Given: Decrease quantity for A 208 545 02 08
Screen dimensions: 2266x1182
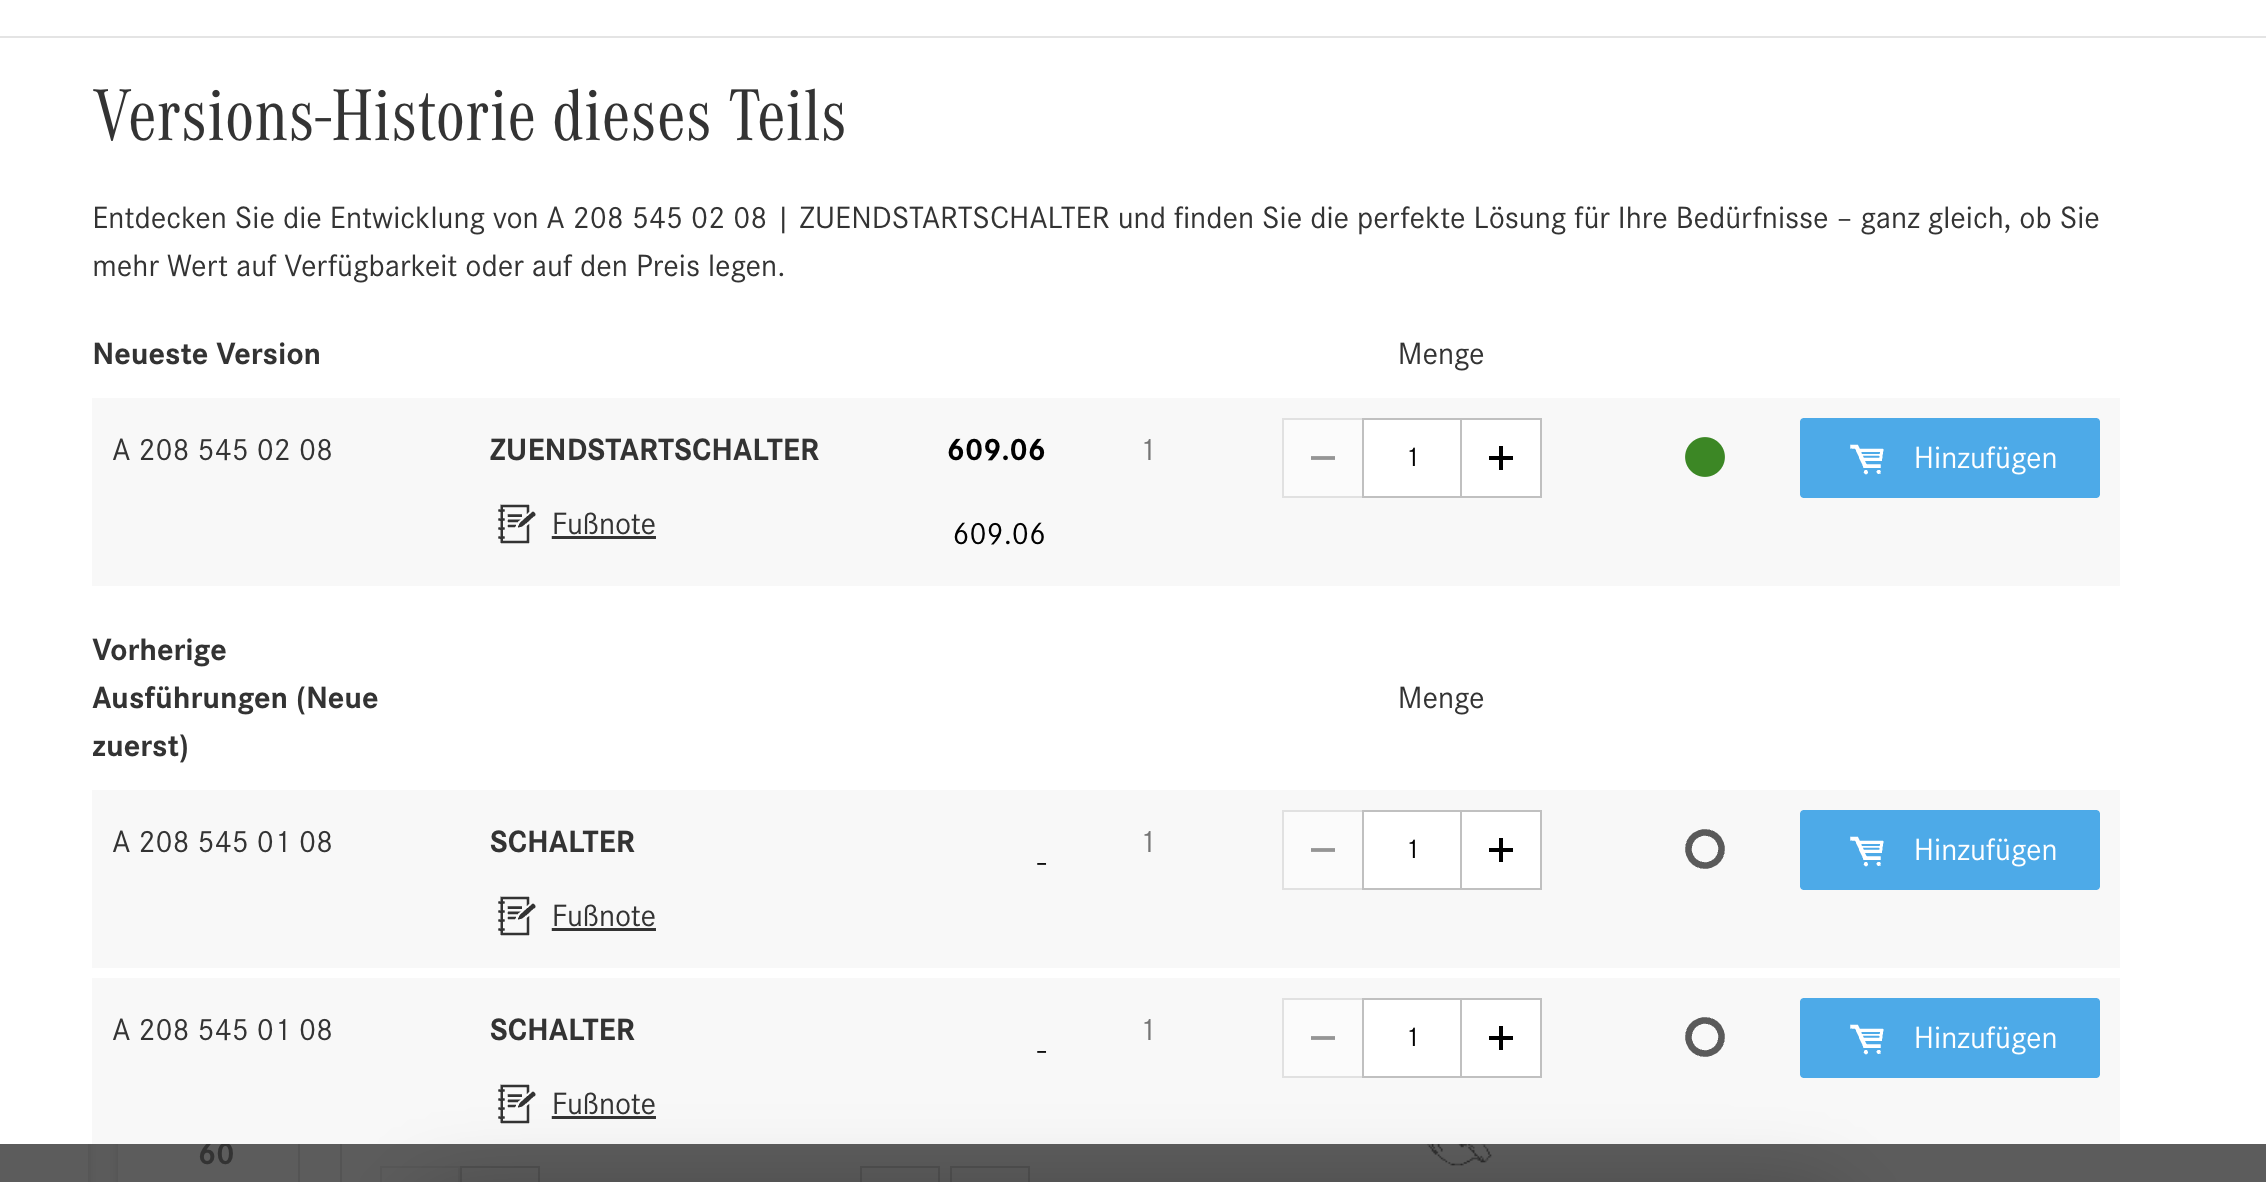Looking at the screenshot, I should click(1323, 458).
